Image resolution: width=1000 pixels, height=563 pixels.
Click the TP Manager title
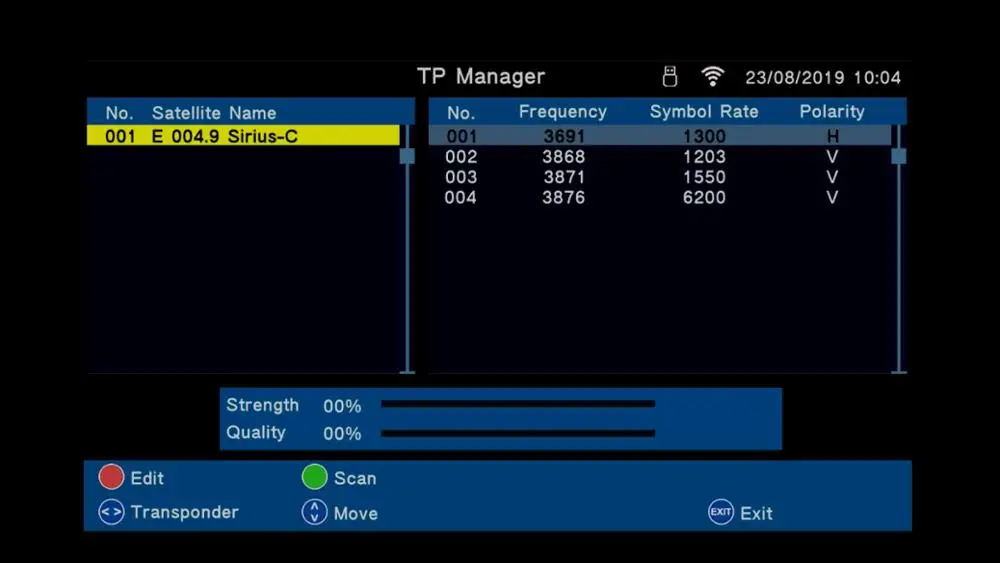click(481, 77)
